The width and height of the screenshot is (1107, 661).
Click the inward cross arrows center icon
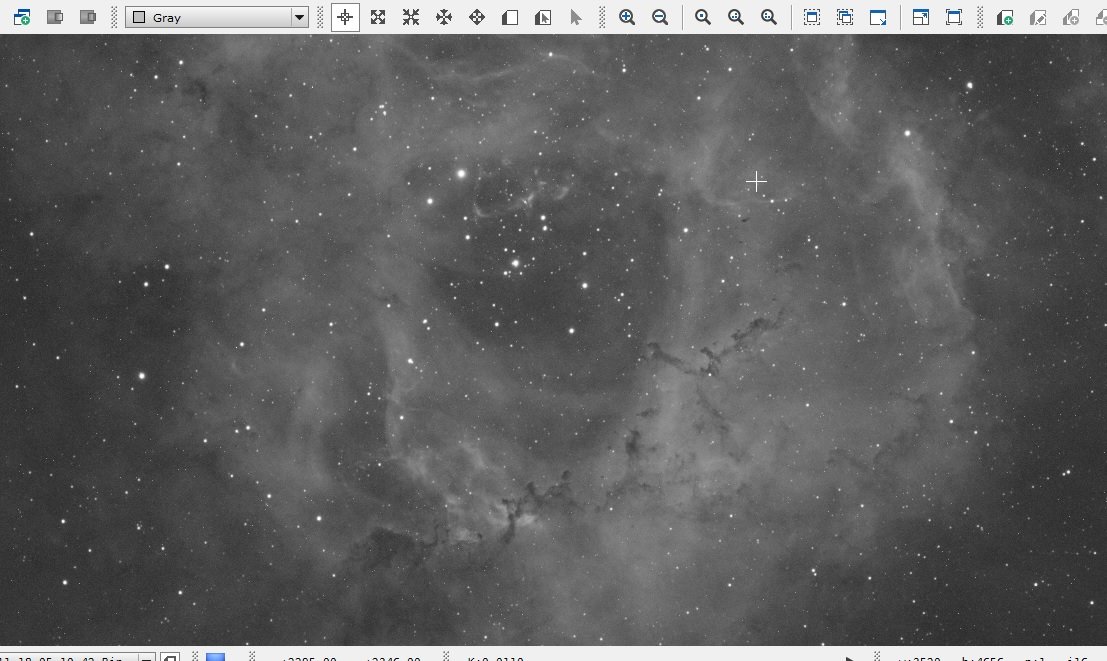444,17
